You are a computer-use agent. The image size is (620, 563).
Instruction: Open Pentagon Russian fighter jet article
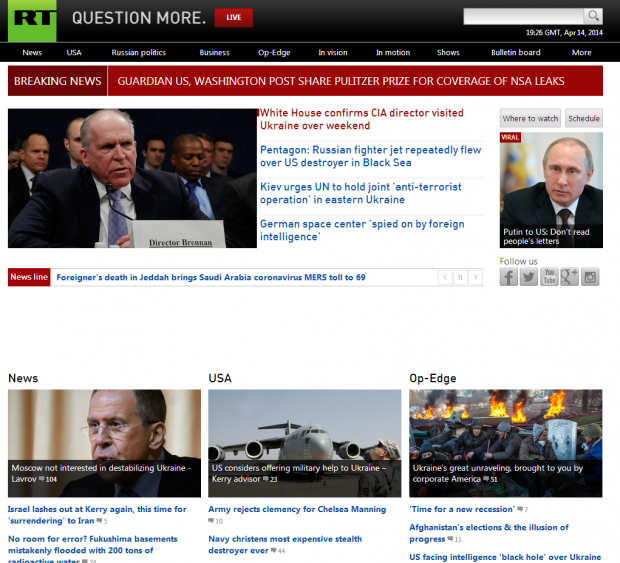(x=370, y=156)
